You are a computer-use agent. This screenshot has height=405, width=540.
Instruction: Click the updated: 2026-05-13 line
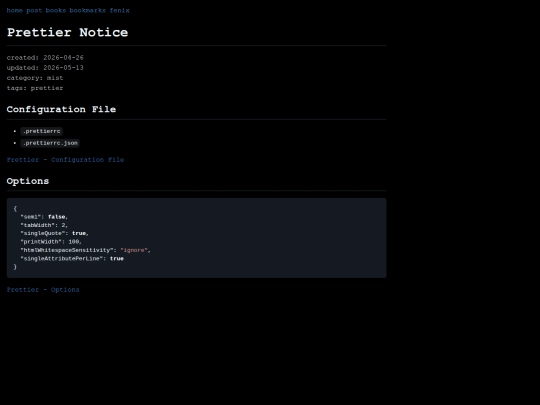pyautogui.click(x=45, y=68)
